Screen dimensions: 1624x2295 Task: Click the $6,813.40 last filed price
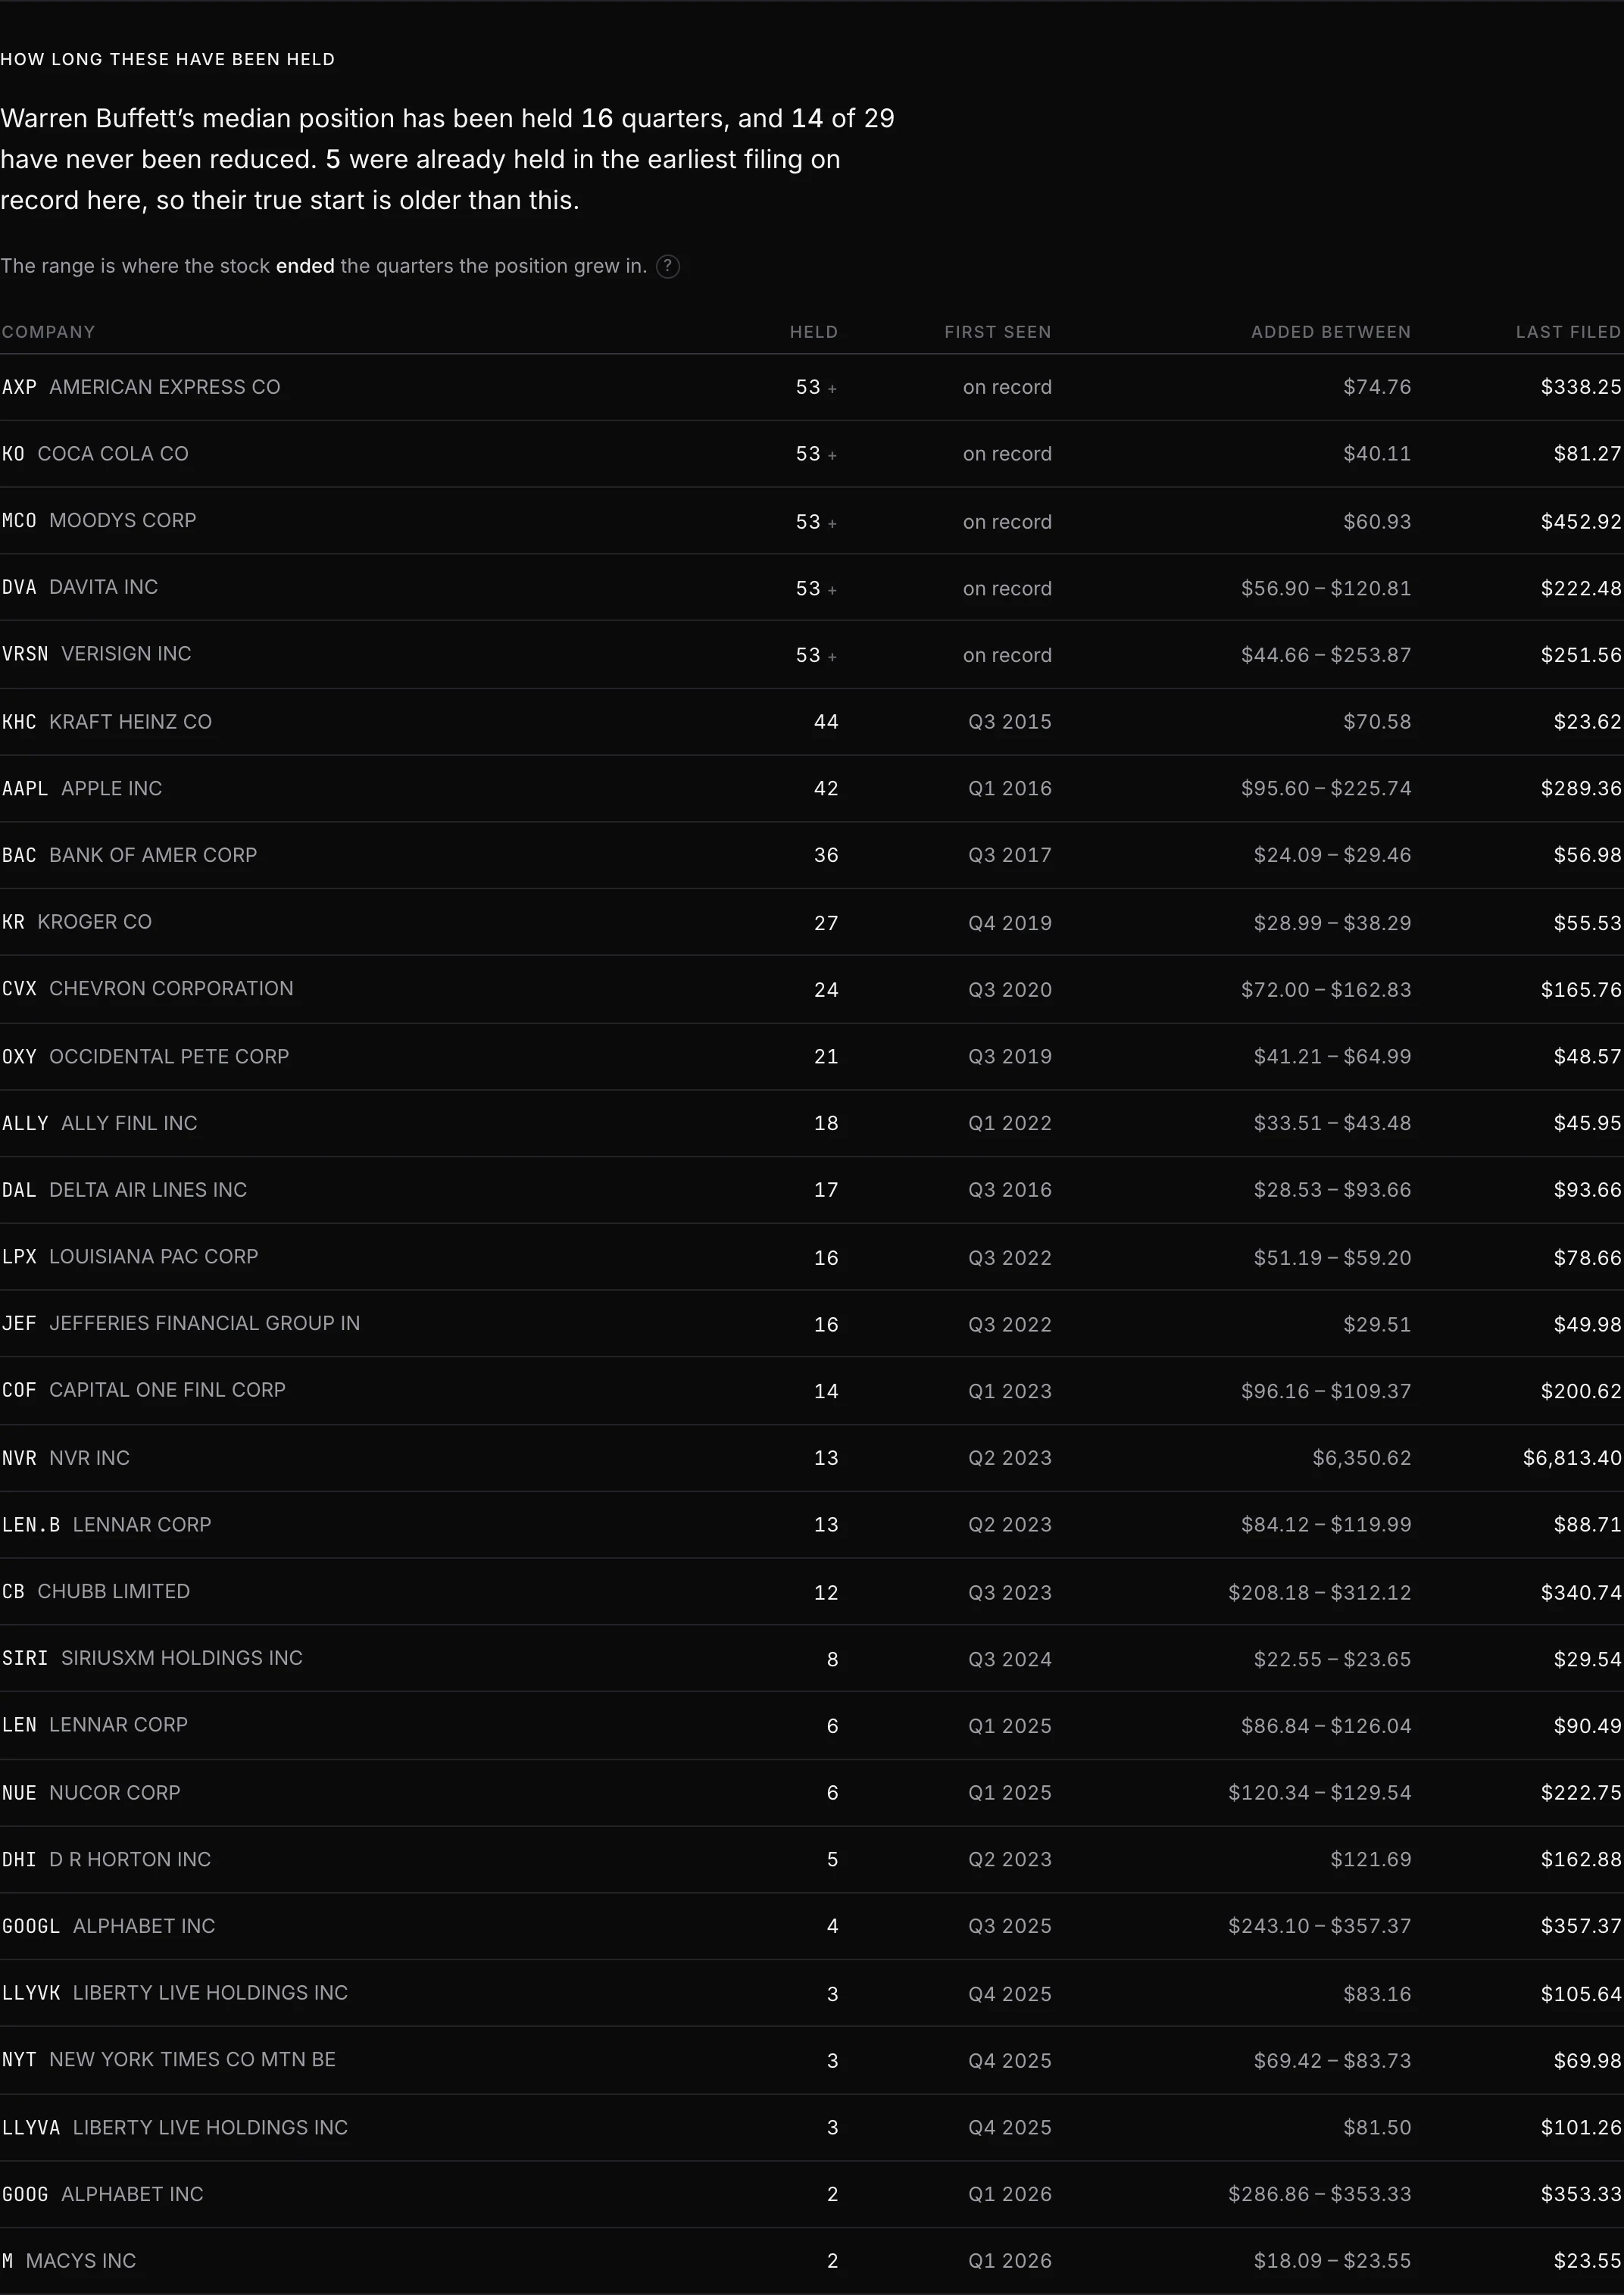pos(1572,1458)
